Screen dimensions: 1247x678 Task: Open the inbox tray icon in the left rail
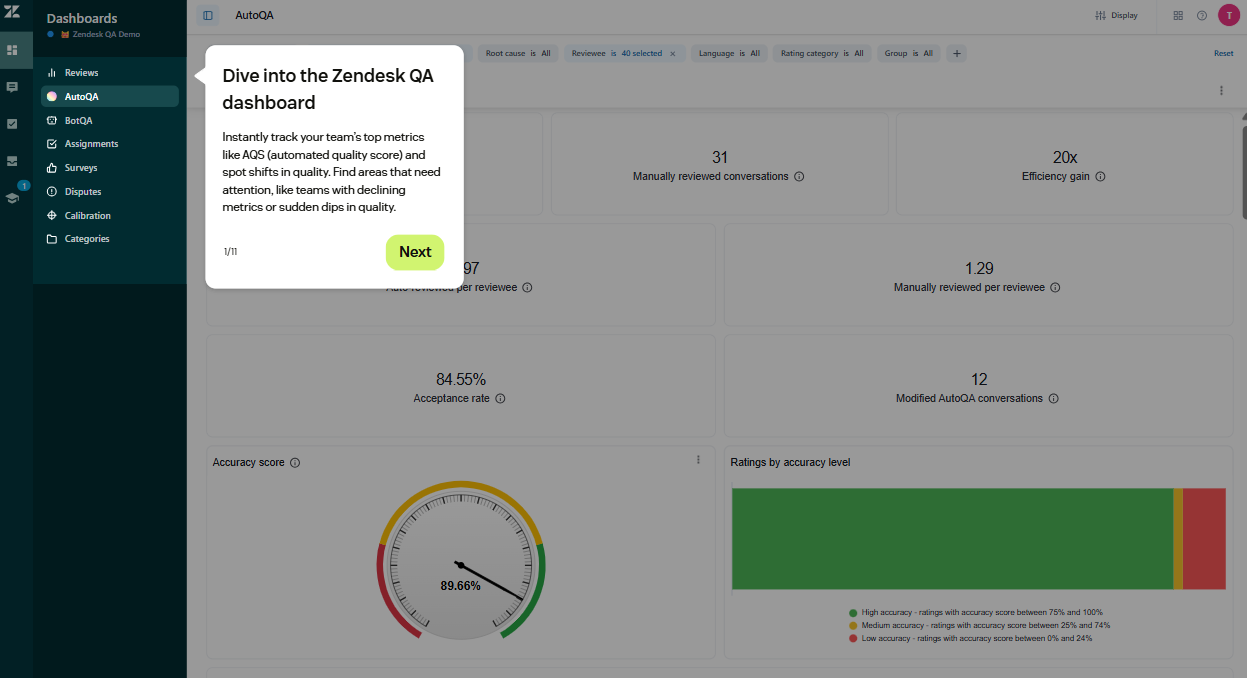coord(12,160)
